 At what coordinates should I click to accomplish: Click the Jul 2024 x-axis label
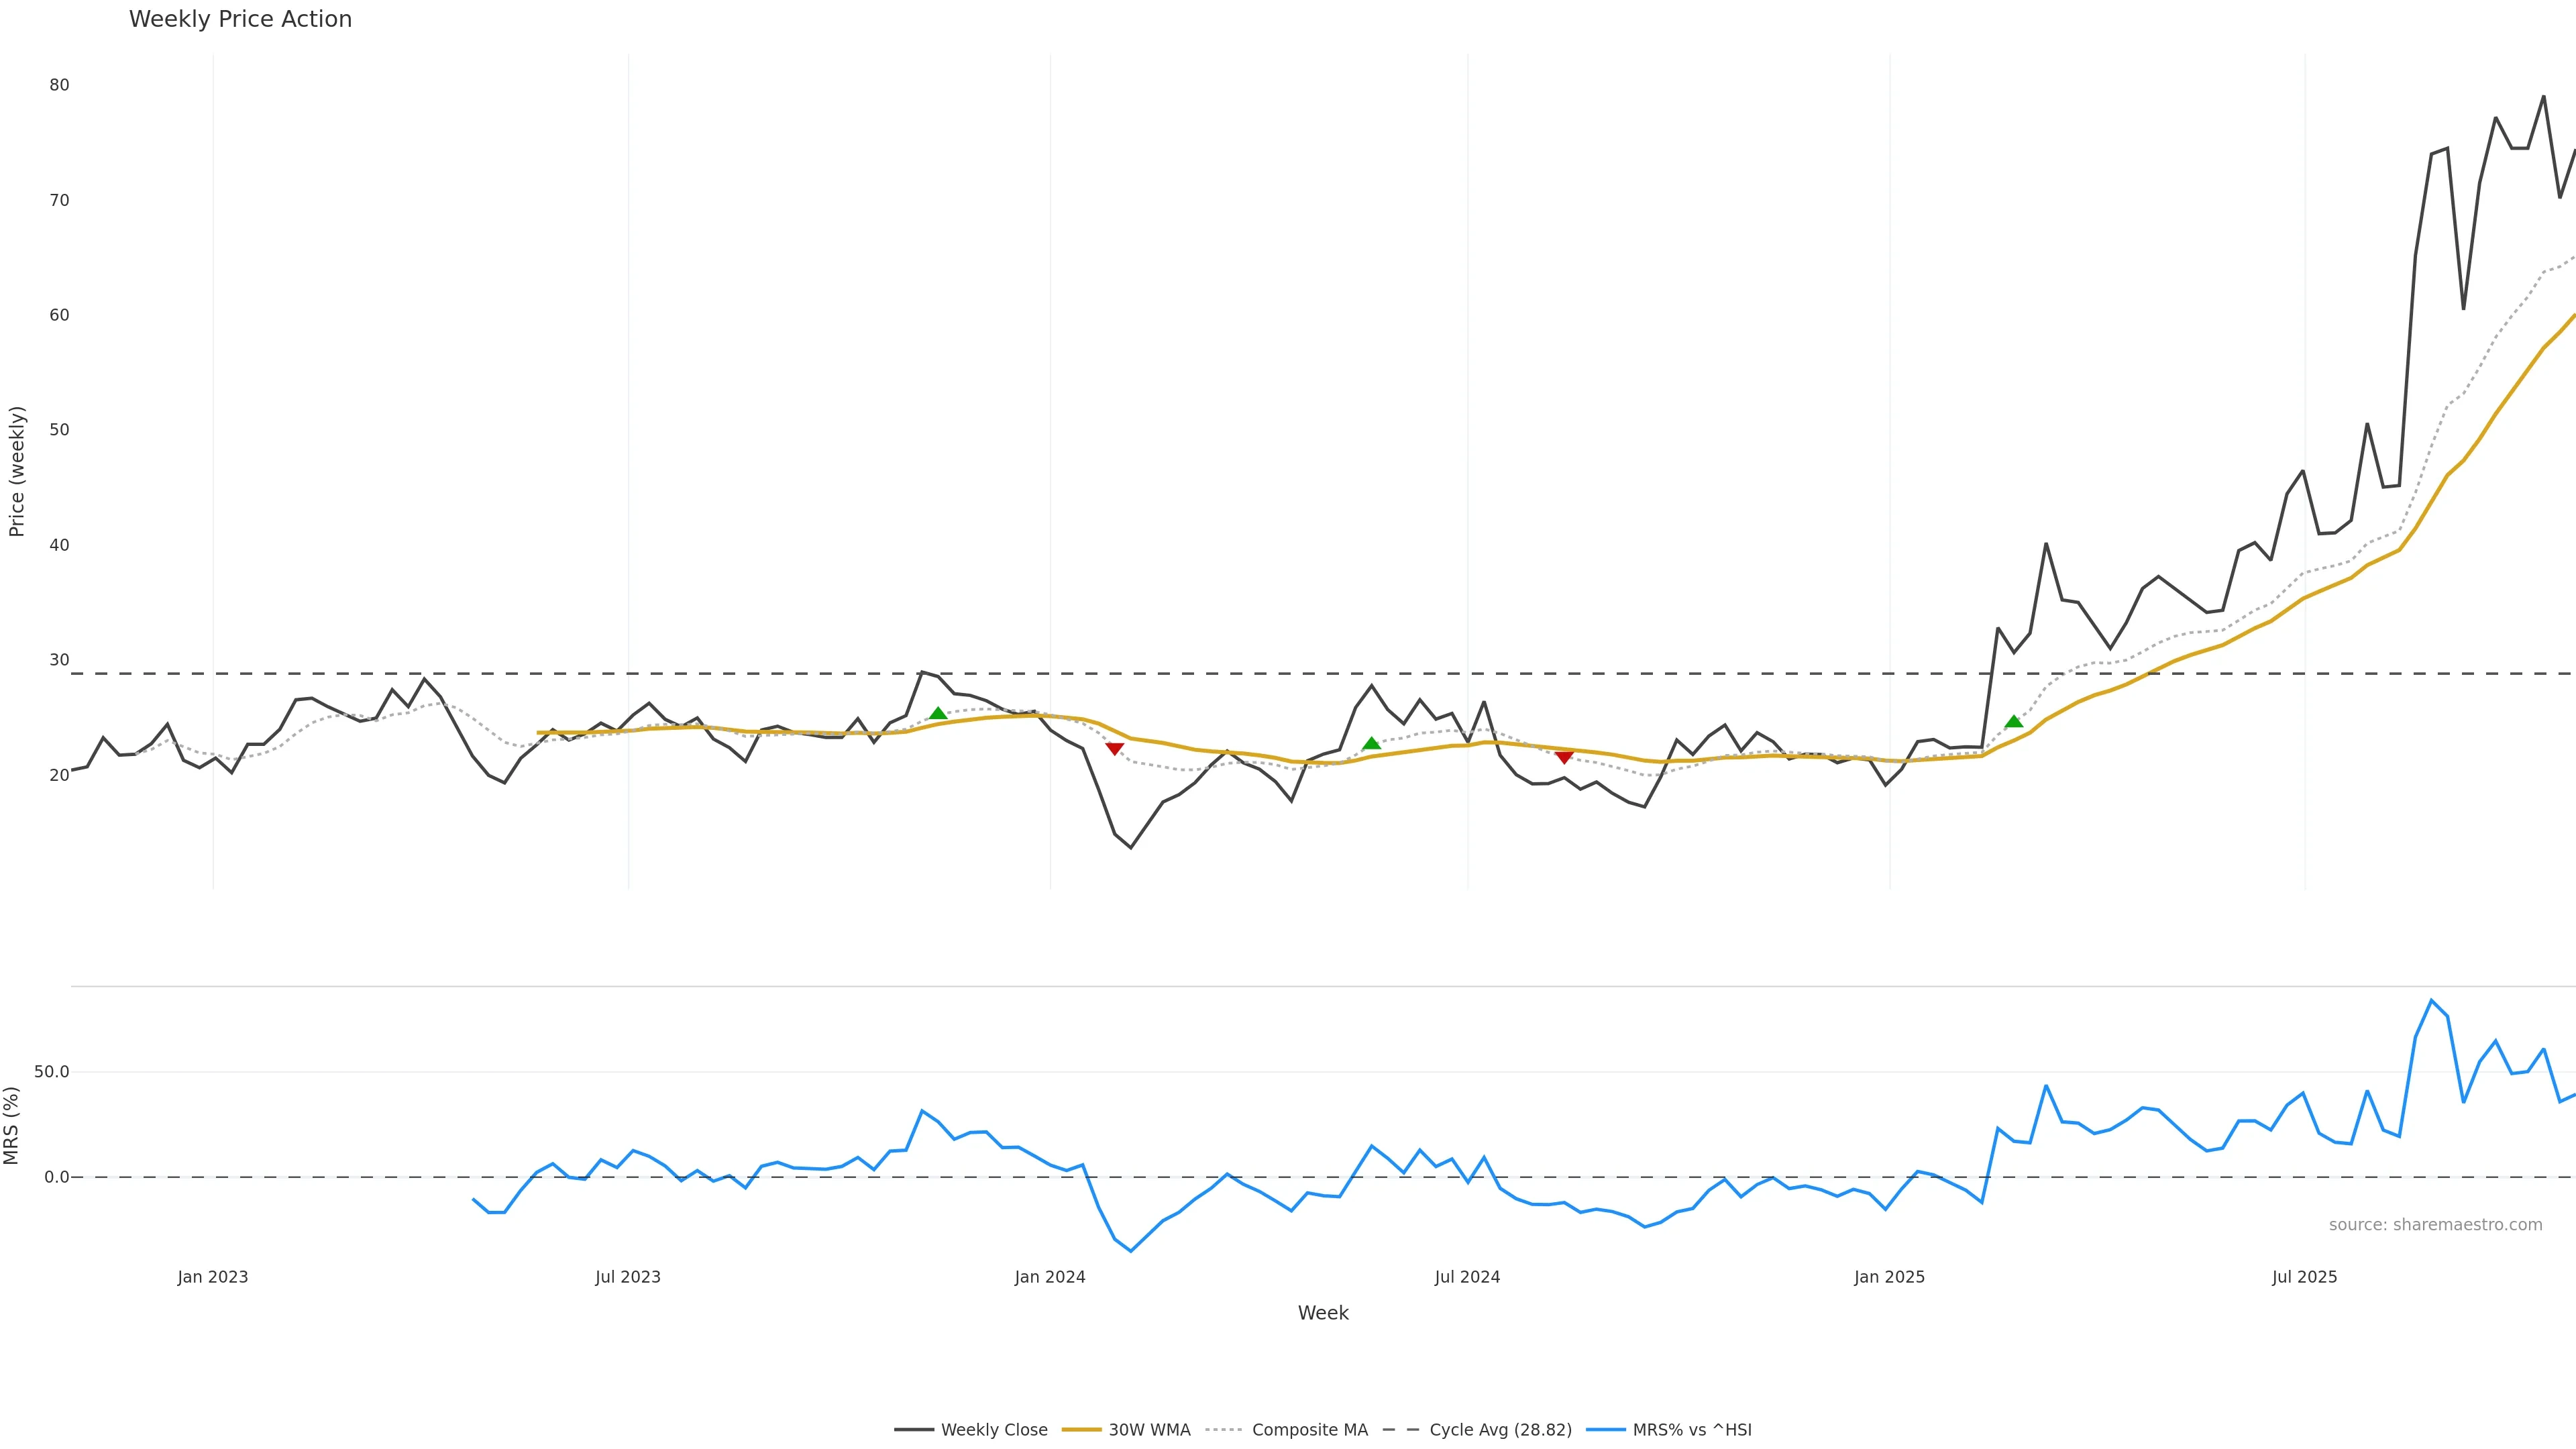tap(1467, 1277)
